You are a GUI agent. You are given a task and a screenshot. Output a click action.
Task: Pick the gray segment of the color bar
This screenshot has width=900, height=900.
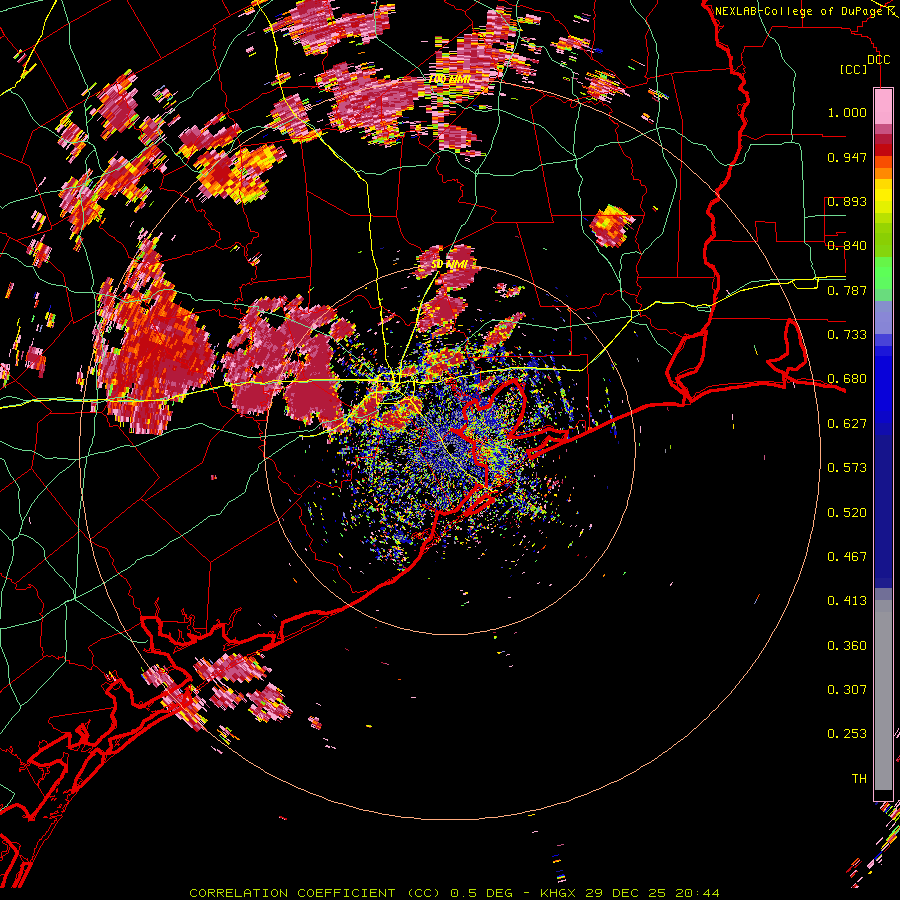click(x=883, y=695)
